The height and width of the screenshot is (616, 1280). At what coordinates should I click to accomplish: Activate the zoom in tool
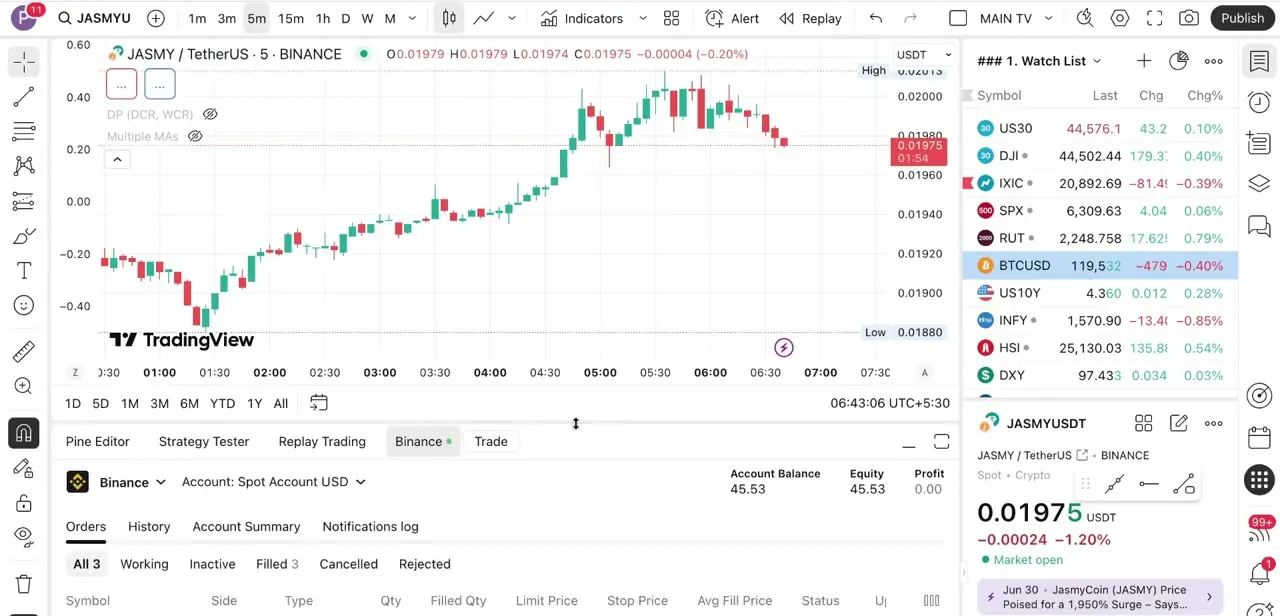(24, 386)
